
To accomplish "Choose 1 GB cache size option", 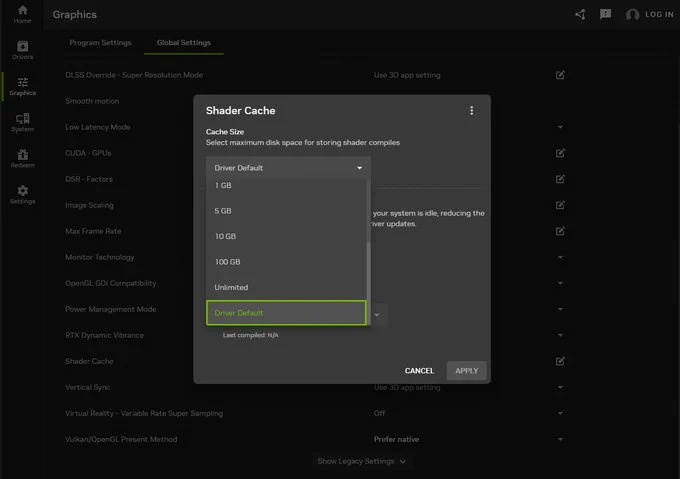I will tap(286, 186).
